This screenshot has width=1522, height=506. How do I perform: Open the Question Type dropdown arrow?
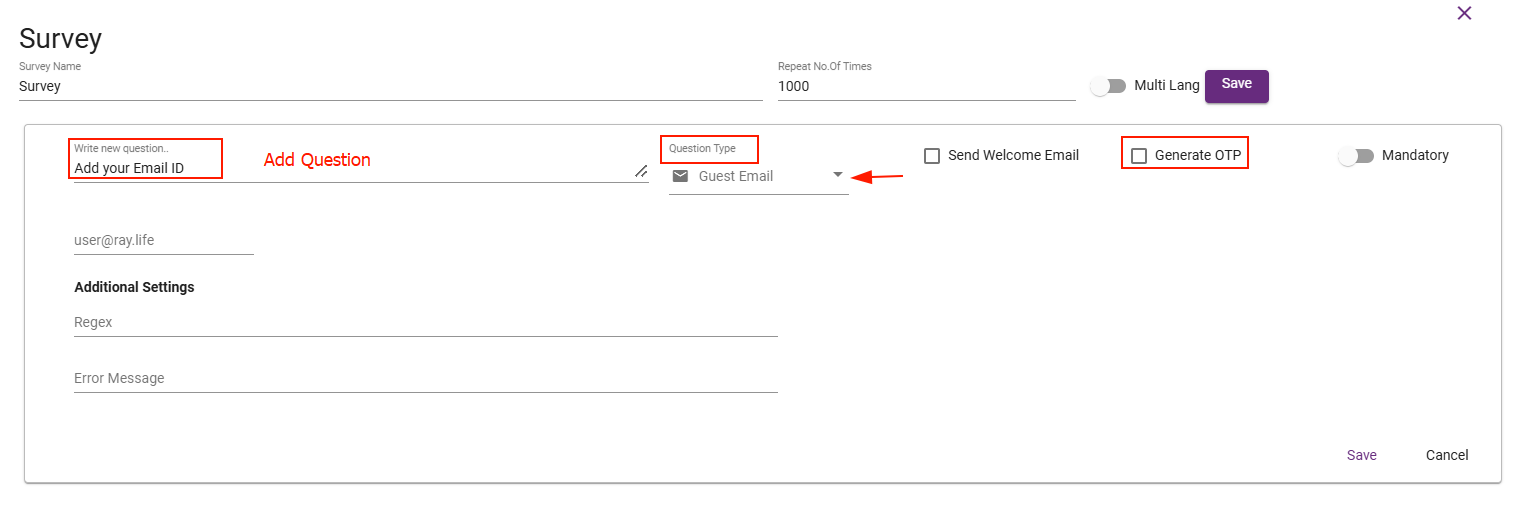[838, 175]
